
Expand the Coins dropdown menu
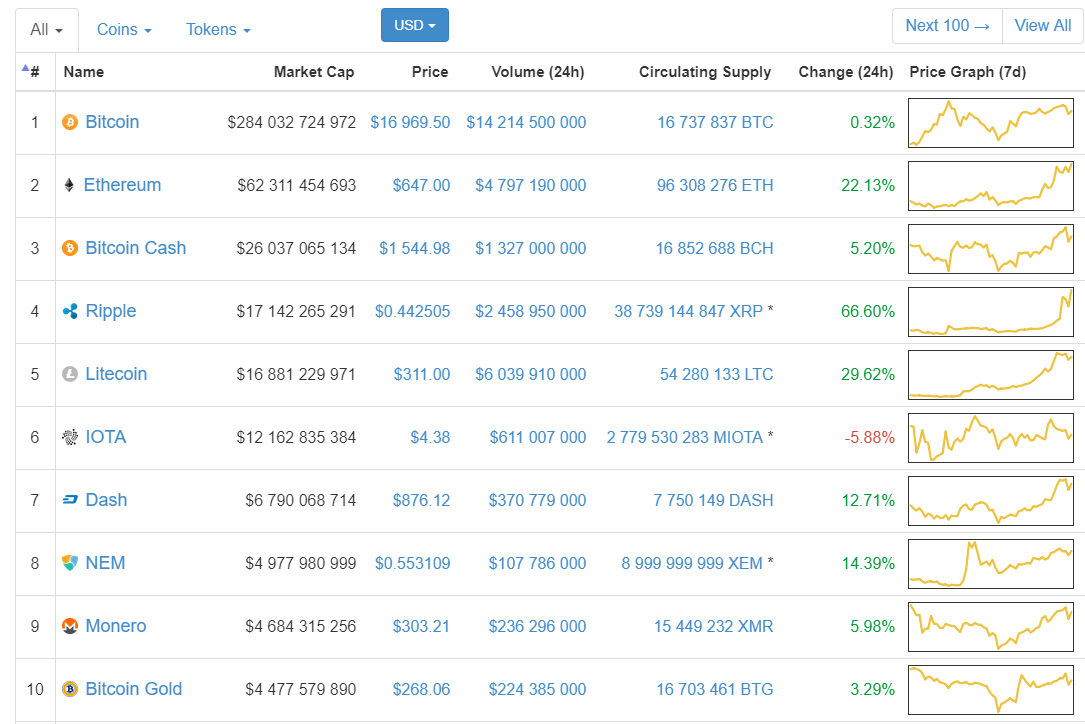point(124,30)
